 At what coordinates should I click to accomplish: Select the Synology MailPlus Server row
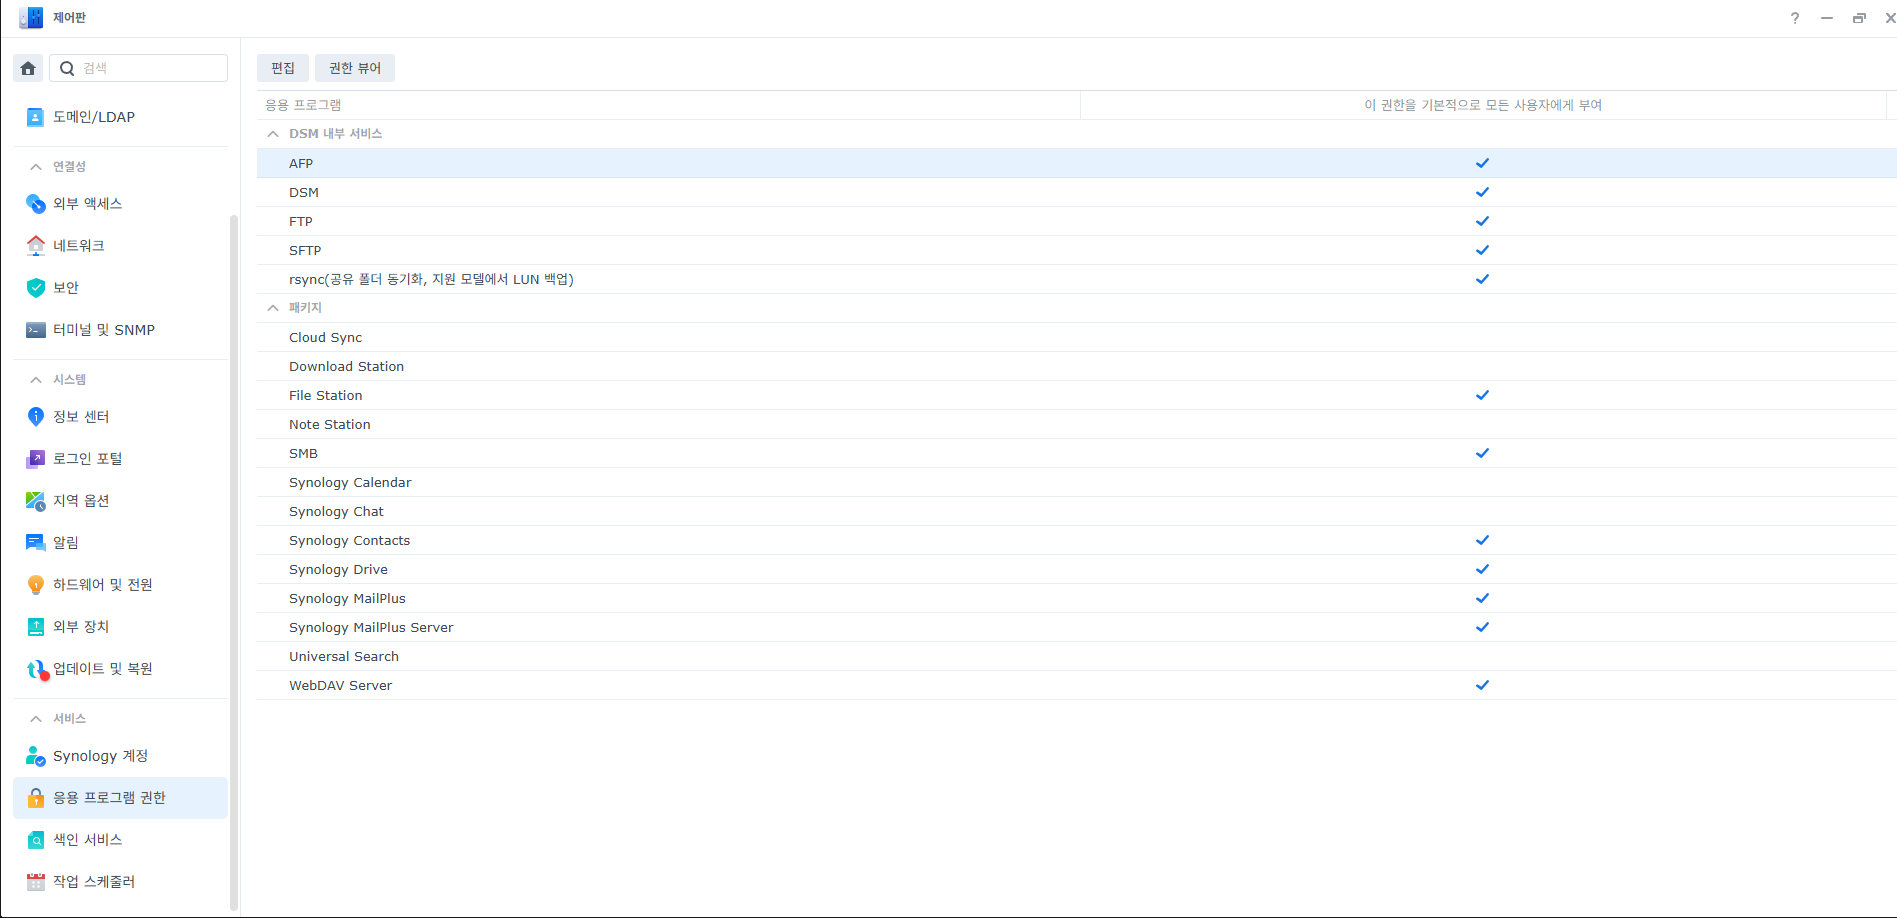1077,627
